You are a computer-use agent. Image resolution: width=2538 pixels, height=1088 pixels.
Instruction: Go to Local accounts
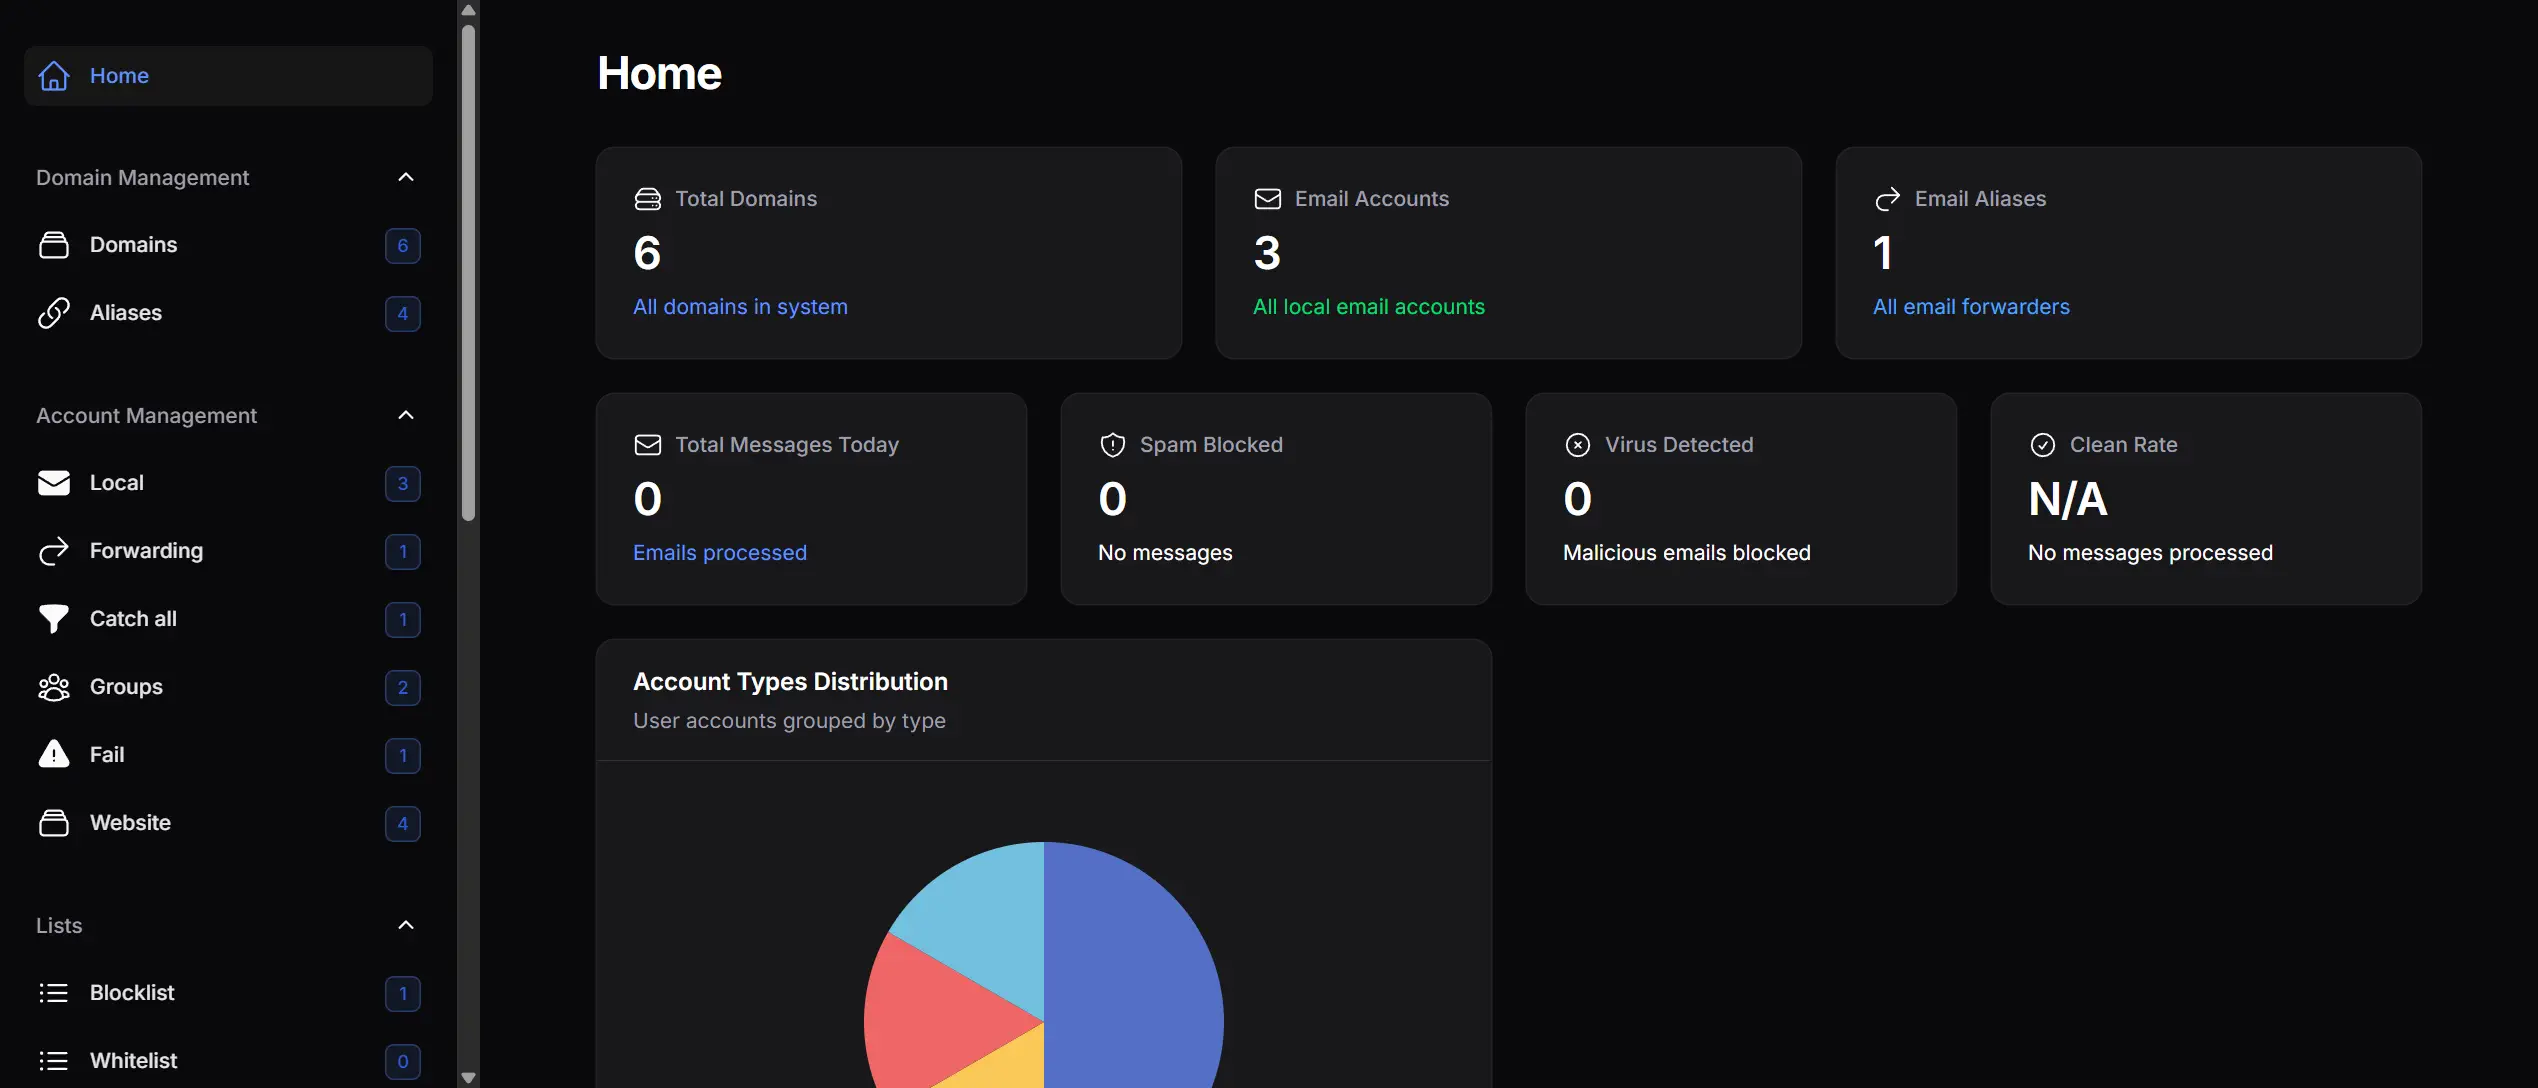[228, 483]
